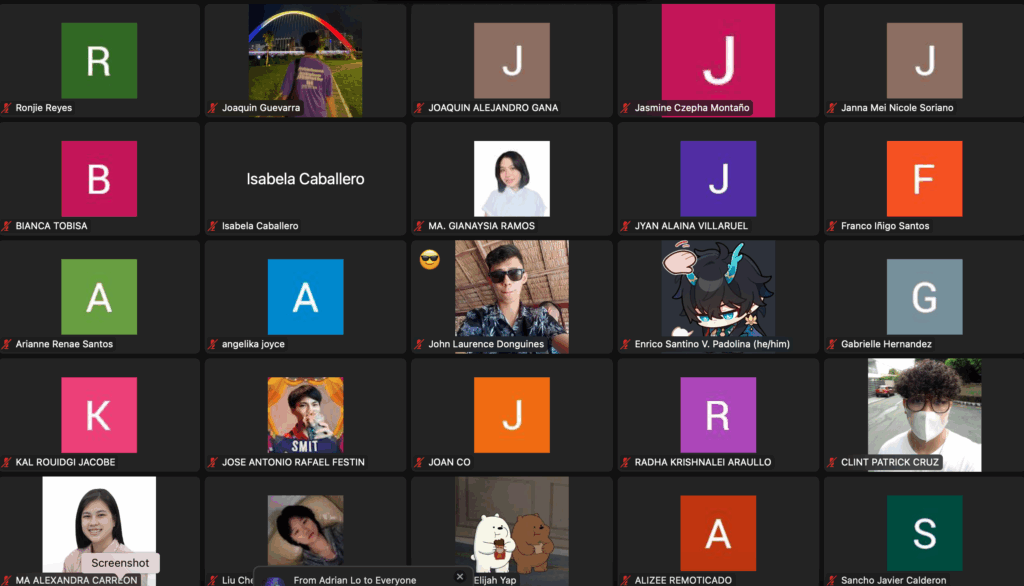Click CLINT PATRICK CRUZ's profile photo
This screenshot has height=586, width=1024.
click(x=924, y=414)
